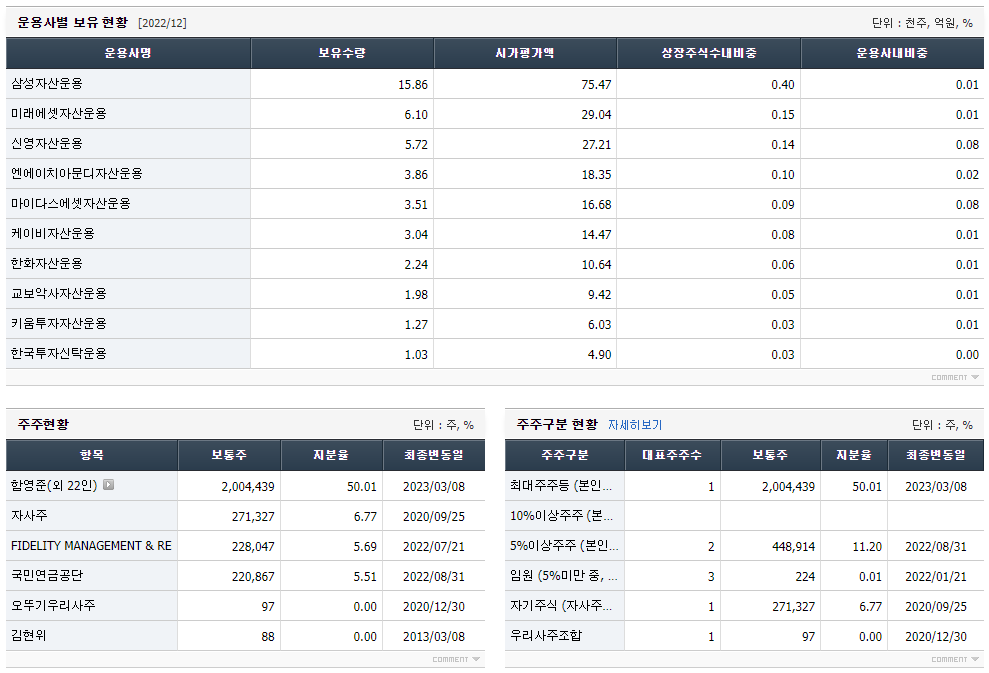This screenshot has height=673, width=989.
Task: Click 운용사별 보유 현황 section title
Action: pyautogui.click(x=73, y=23)
